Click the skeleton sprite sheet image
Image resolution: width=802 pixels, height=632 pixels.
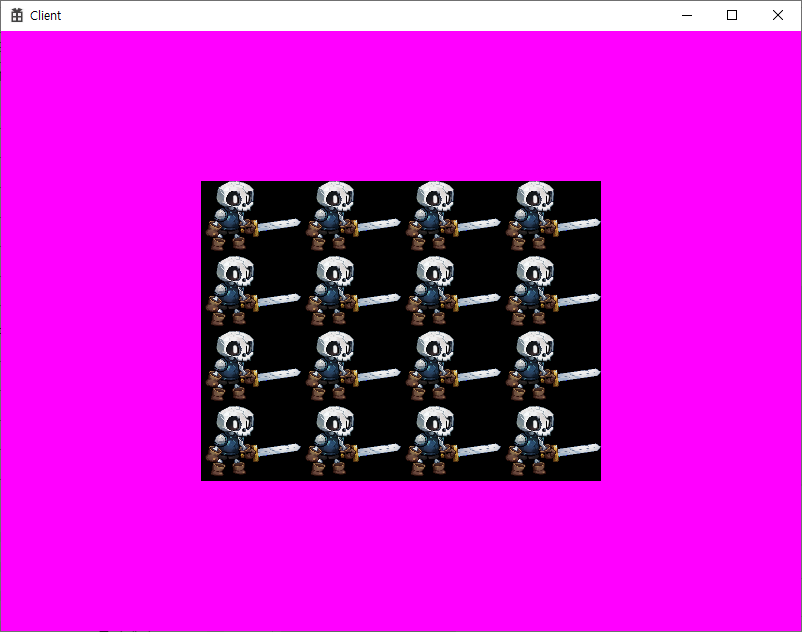(x=401, y=331)
